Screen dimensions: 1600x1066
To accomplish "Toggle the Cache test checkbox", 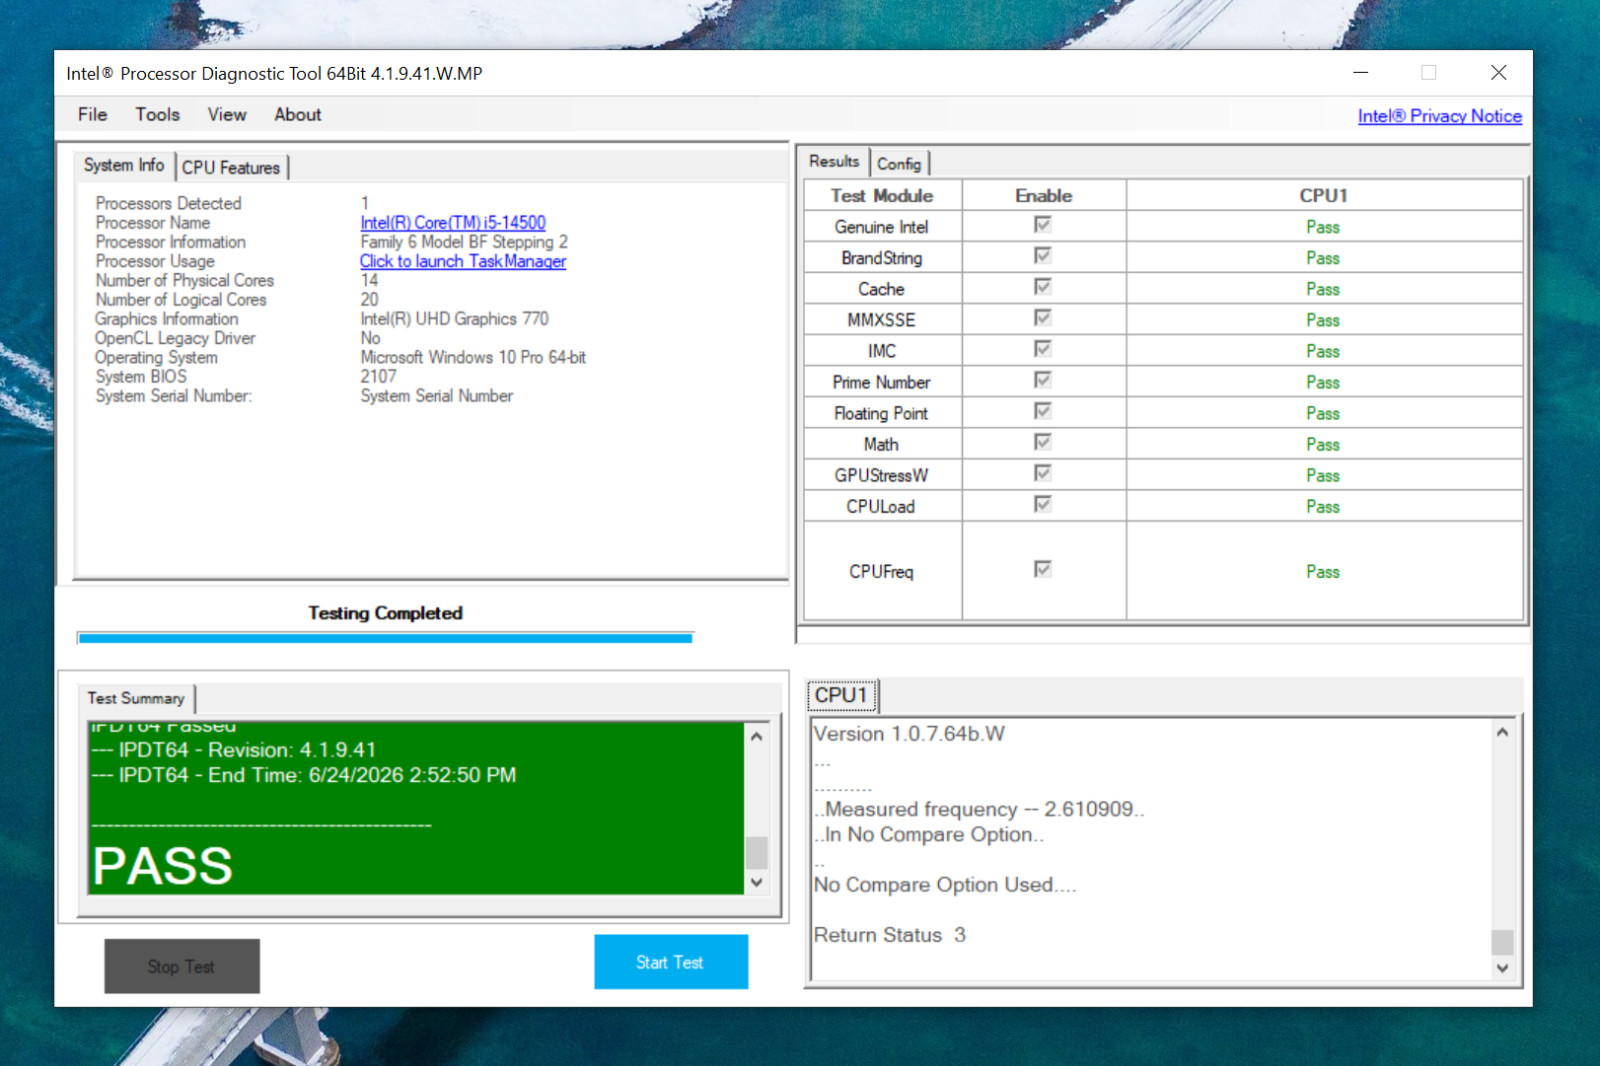I will [x=1043, y=287].
